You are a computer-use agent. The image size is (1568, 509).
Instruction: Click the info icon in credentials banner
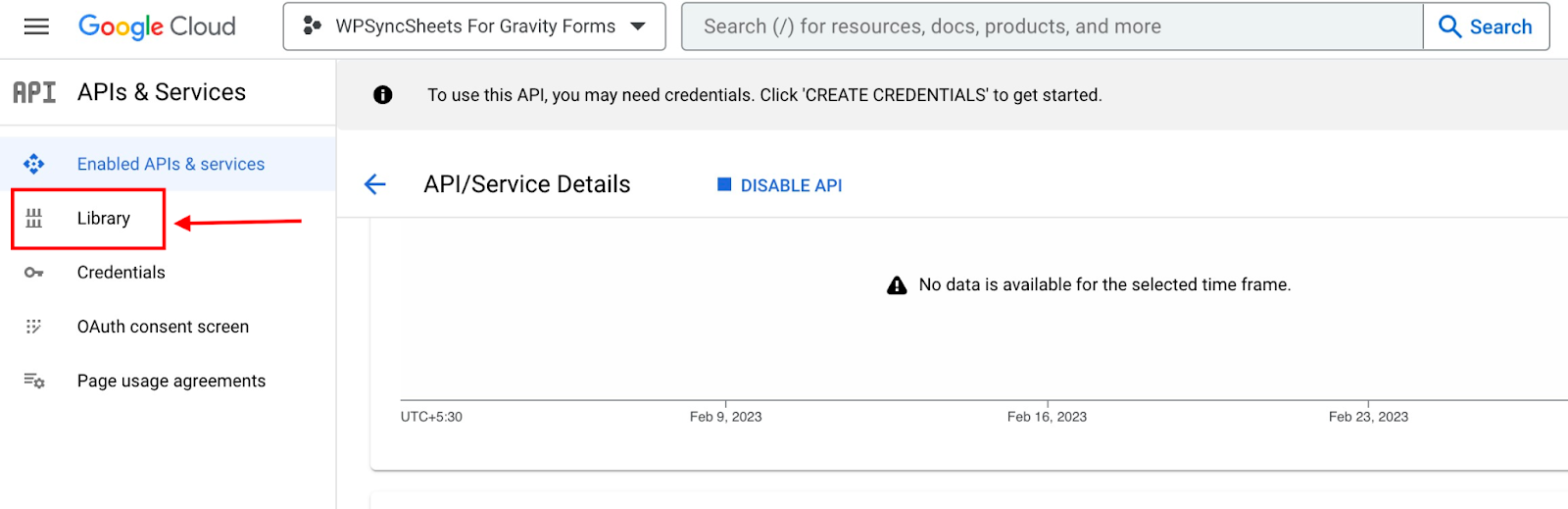(x=382, y=96)
